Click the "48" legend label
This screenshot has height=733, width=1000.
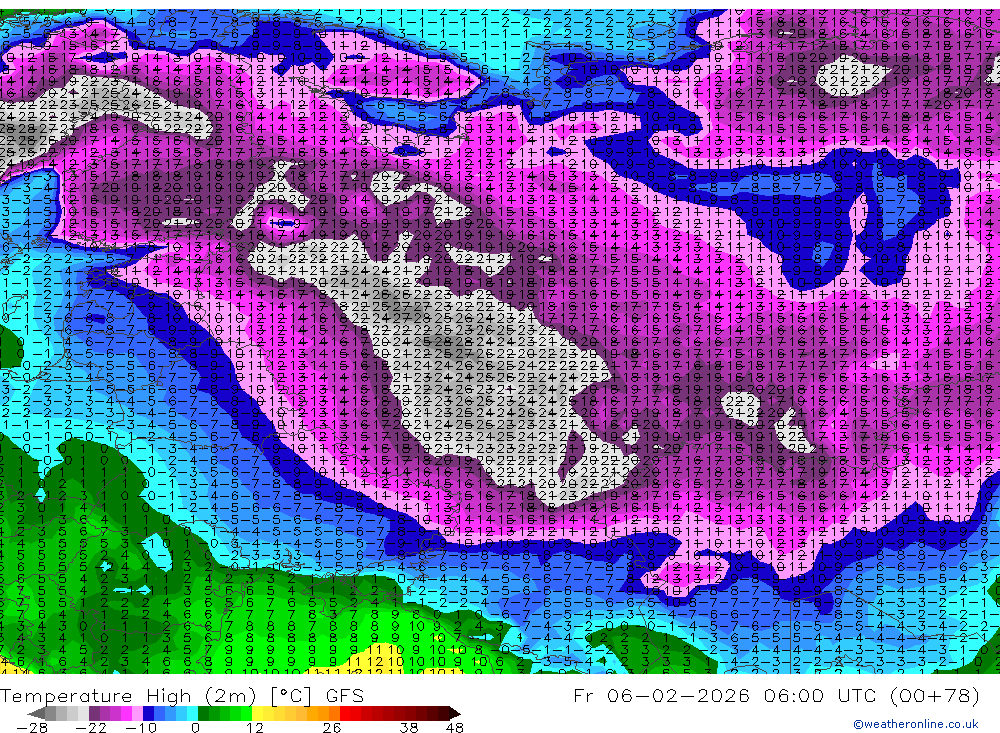[454, 728]
